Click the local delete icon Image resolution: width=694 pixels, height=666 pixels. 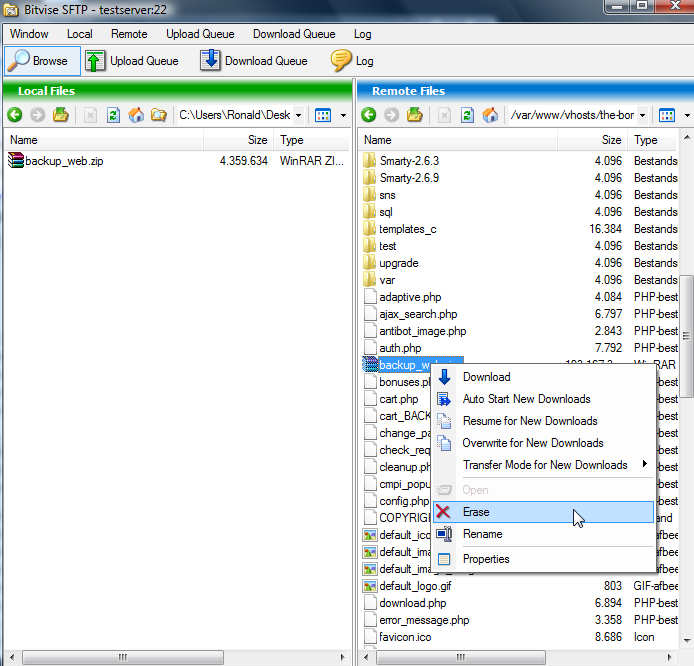click(x=90, y=115)
